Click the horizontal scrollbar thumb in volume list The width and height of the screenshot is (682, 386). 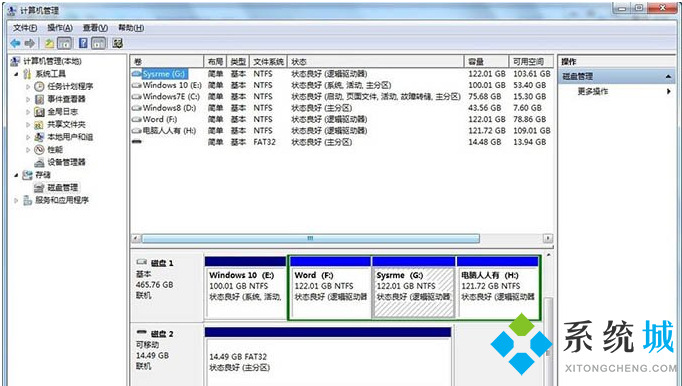click(311, 238)
